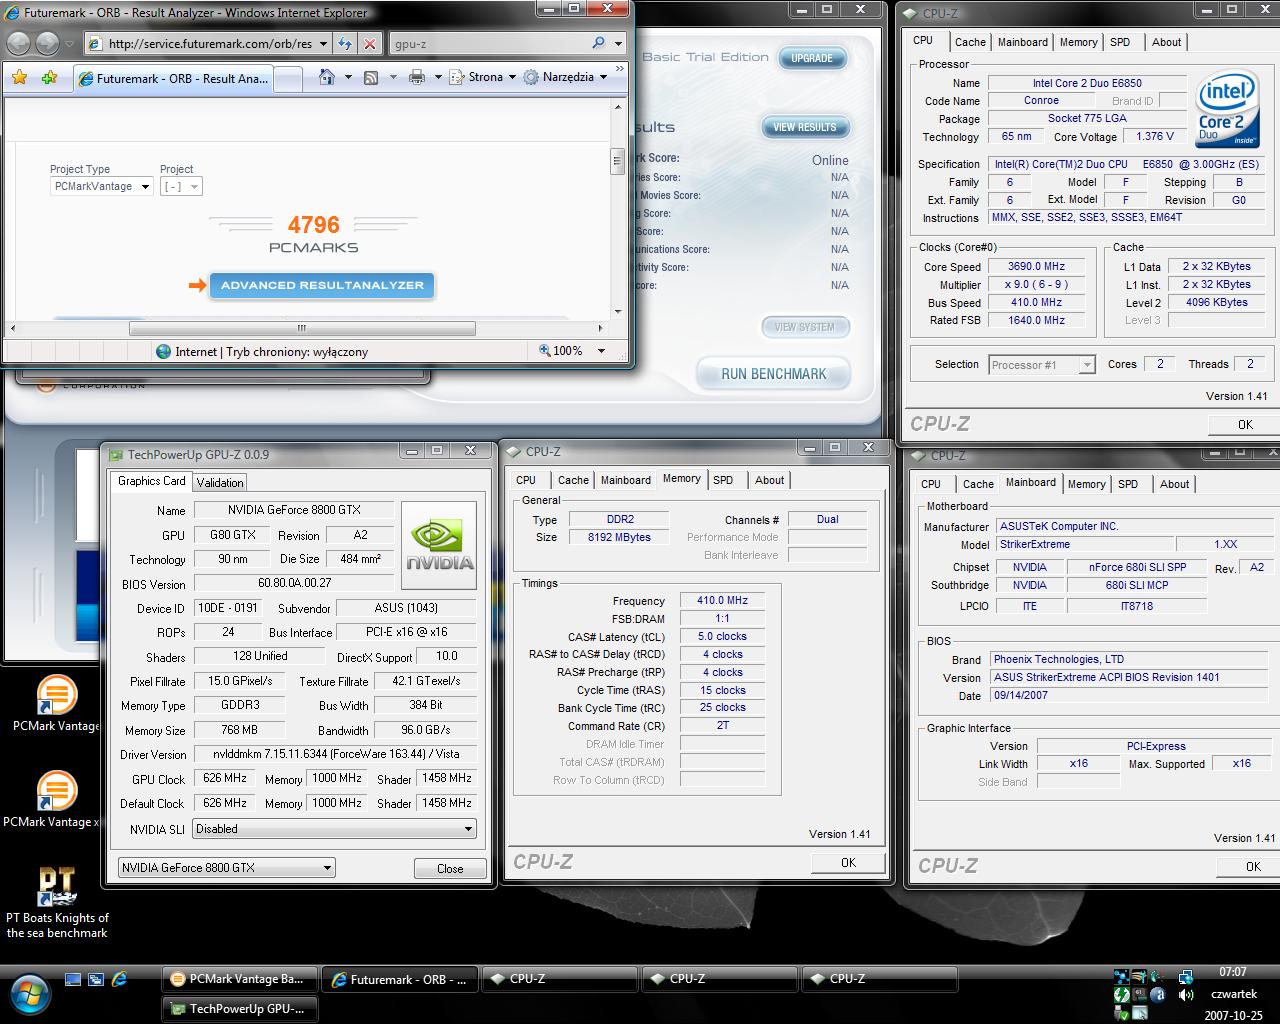Click the network connection tray icon
The height and width of the screenshot is (1024, 1280).
coord(1185,977)
